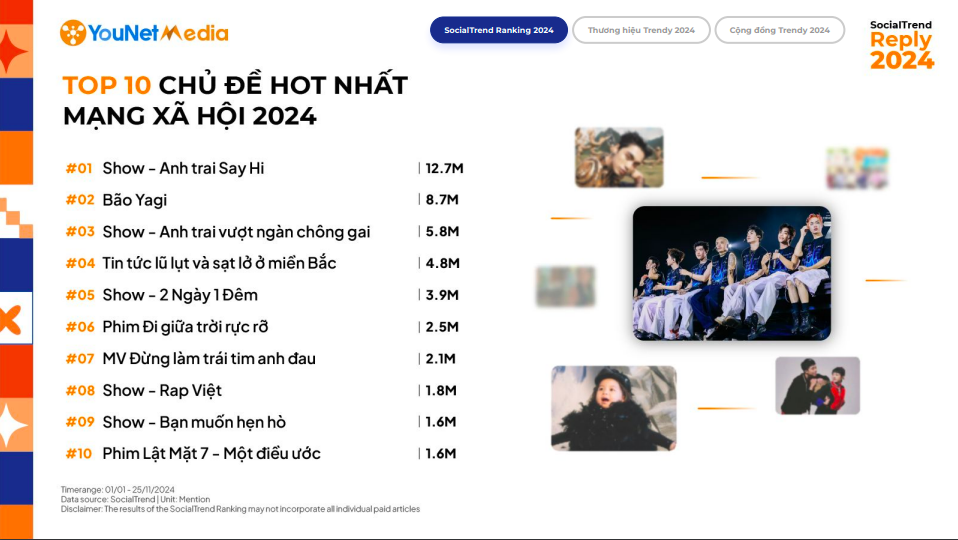Open the two people hugging thumbnail
This screenshot has height=540, width=958.
817,386
